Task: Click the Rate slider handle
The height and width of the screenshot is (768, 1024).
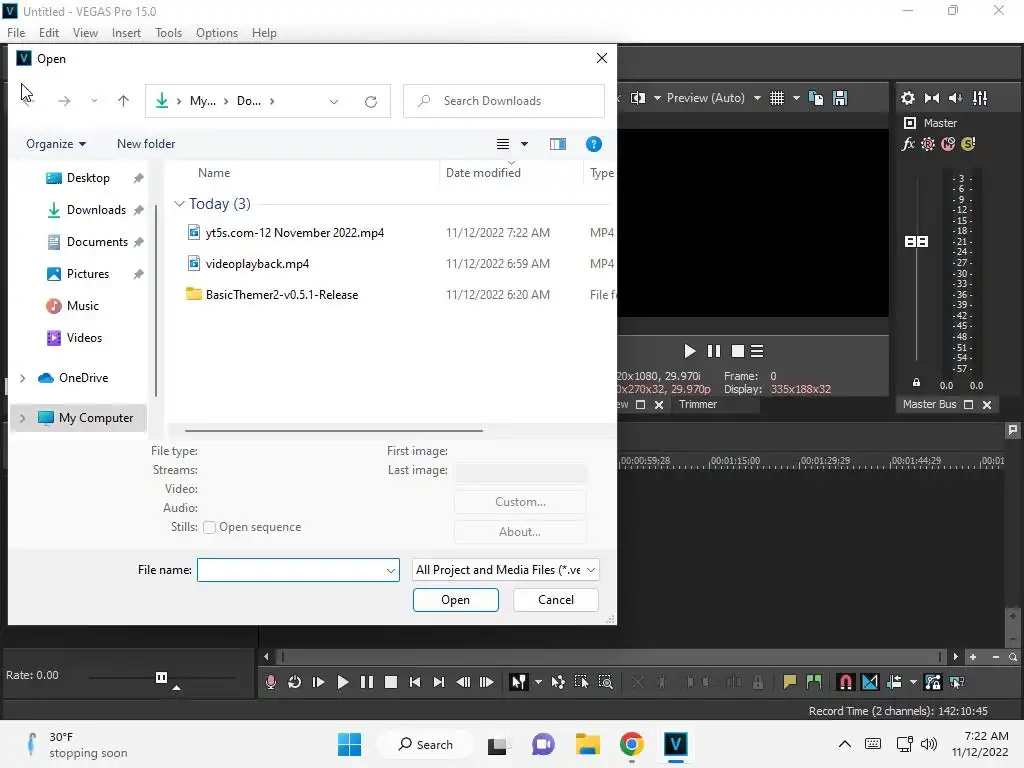Action: click(161, 677)
